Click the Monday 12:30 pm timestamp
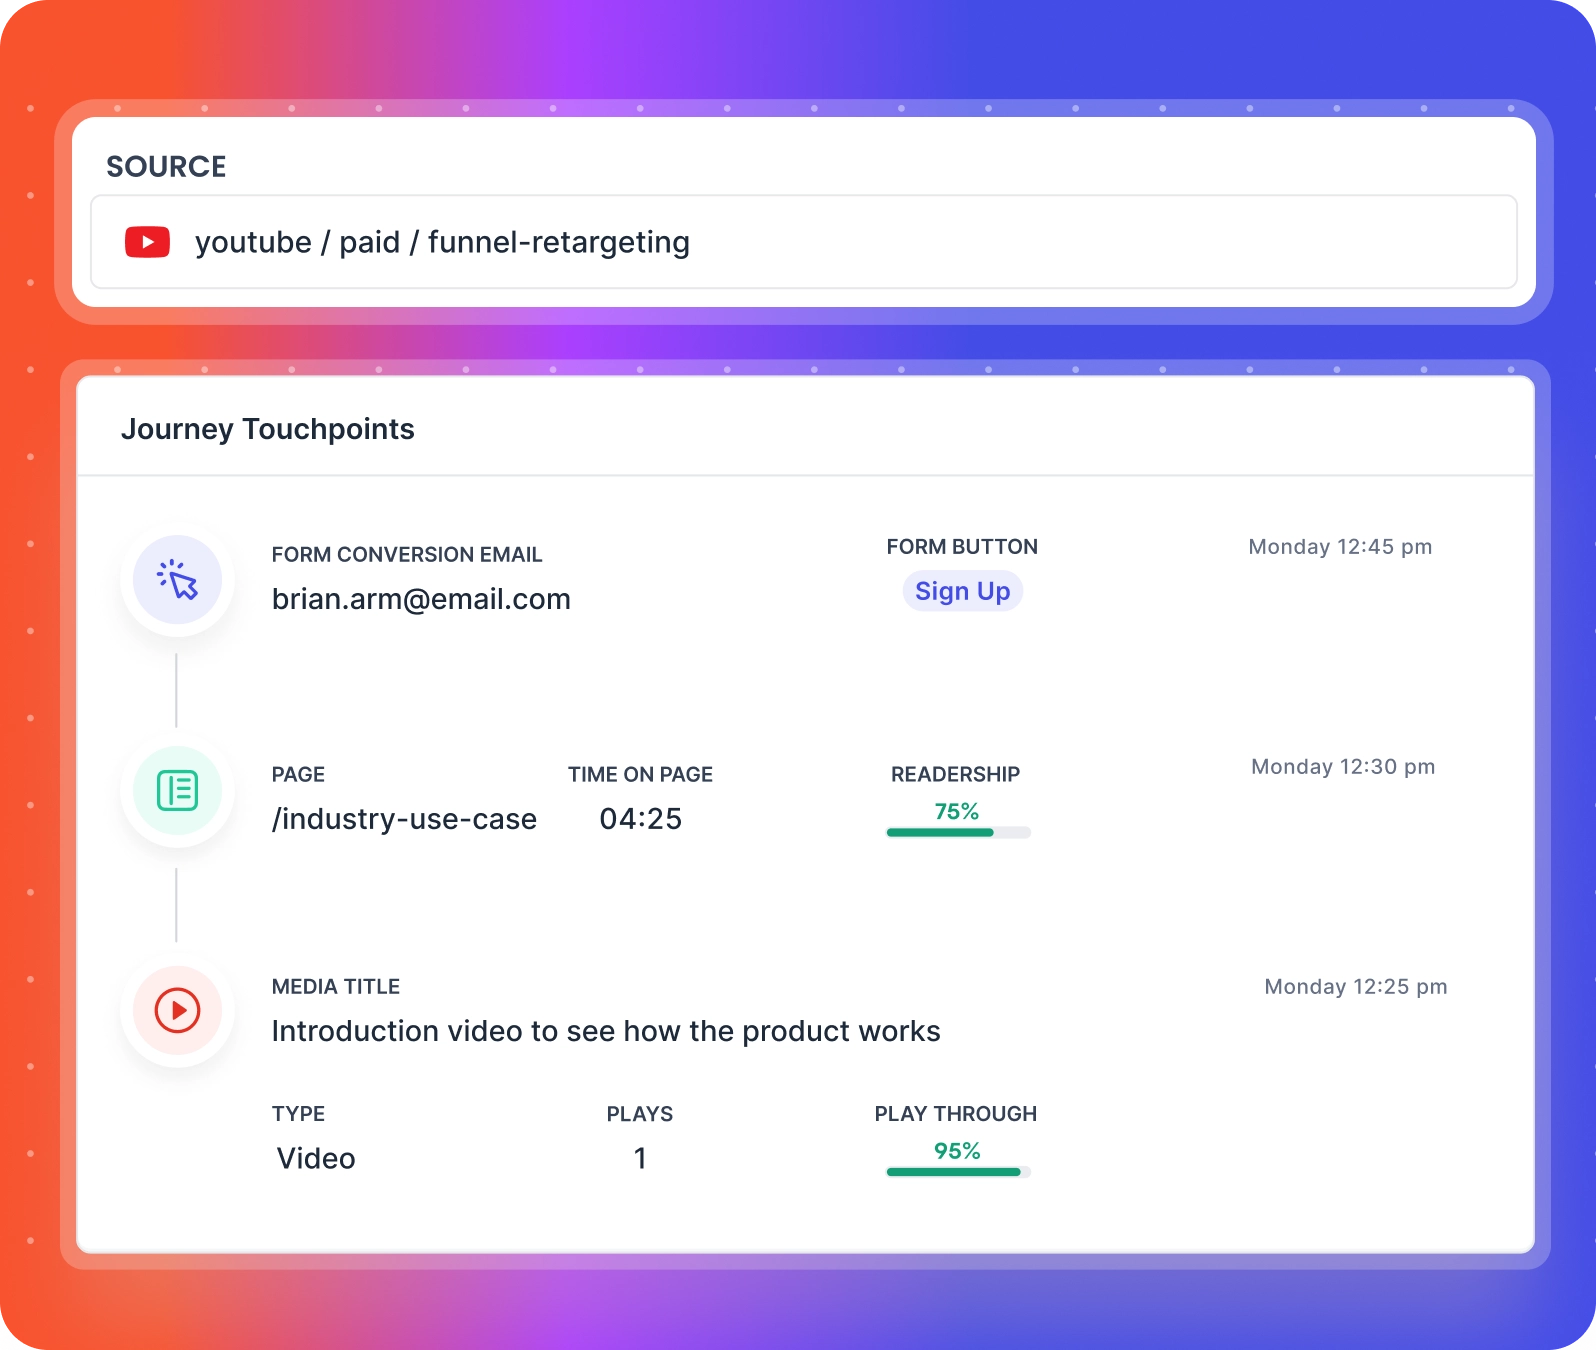The image size is (1596, 1350). 1343,767
